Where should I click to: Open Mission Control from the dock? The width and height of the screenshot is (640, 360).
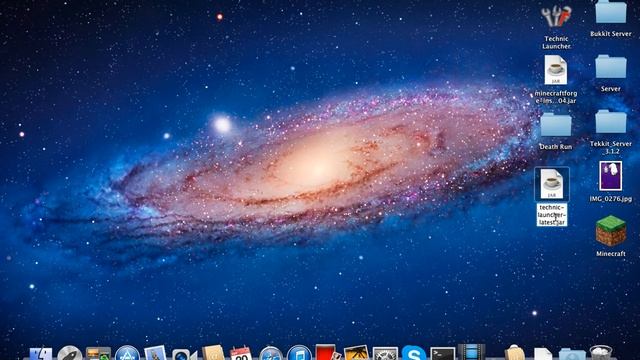(x=98, y=353)
